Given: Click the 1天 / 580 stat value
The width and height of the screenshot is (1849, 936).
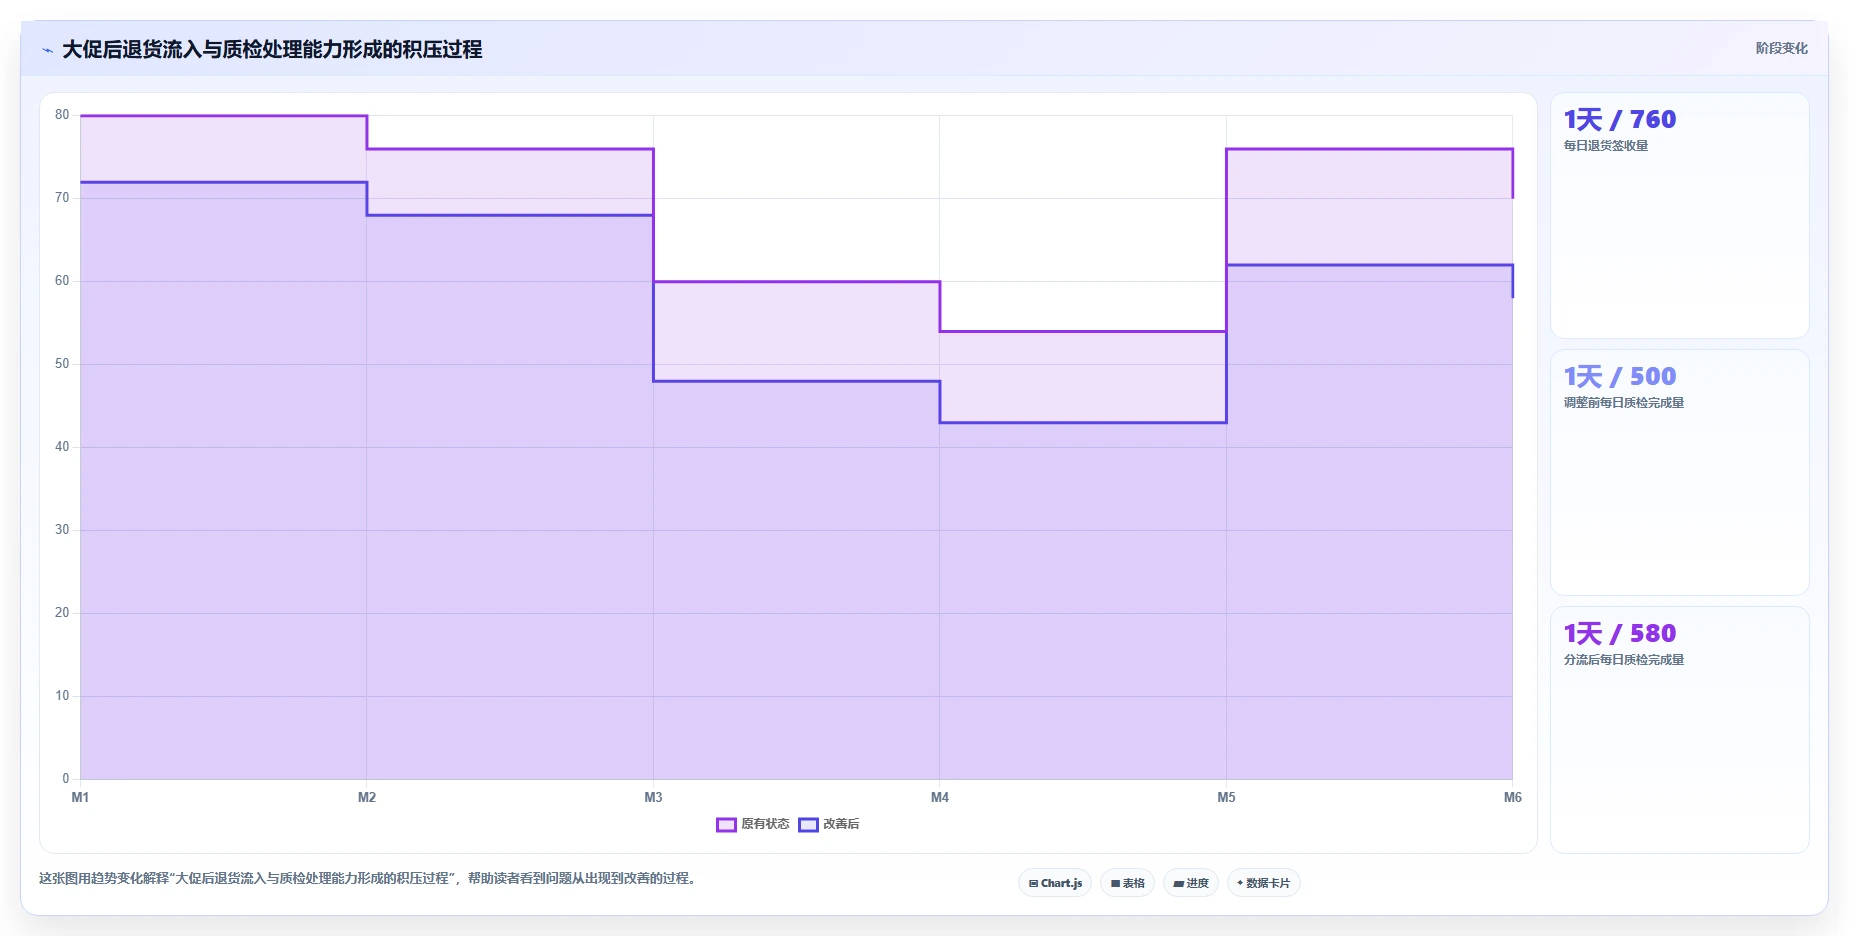Looking at the screenshot, I should click(1620, 633).
